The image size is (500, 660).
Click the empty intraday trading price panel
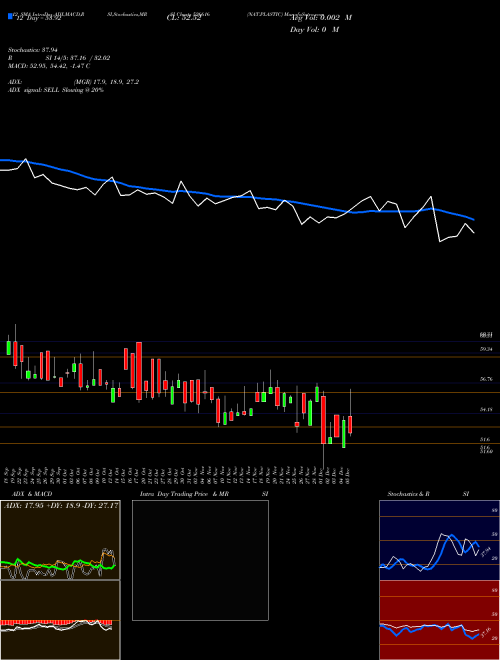tap(200, 560)
